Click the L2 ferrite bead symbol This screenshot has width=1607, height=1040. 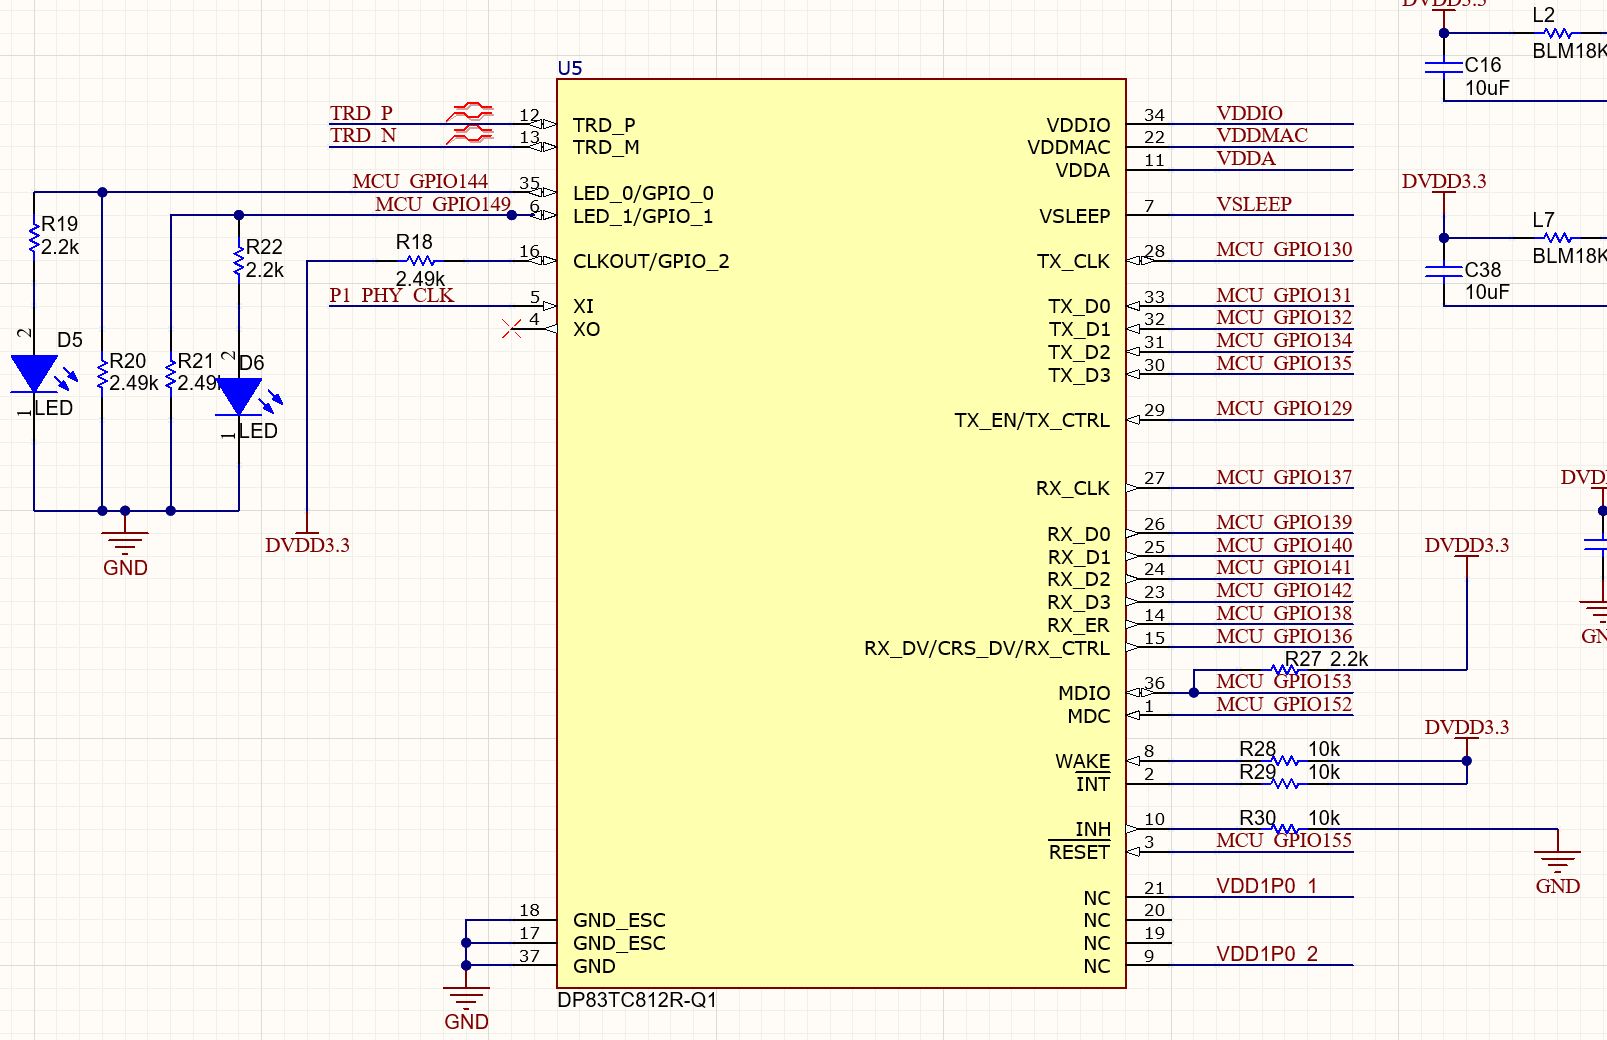point(1557,33)
